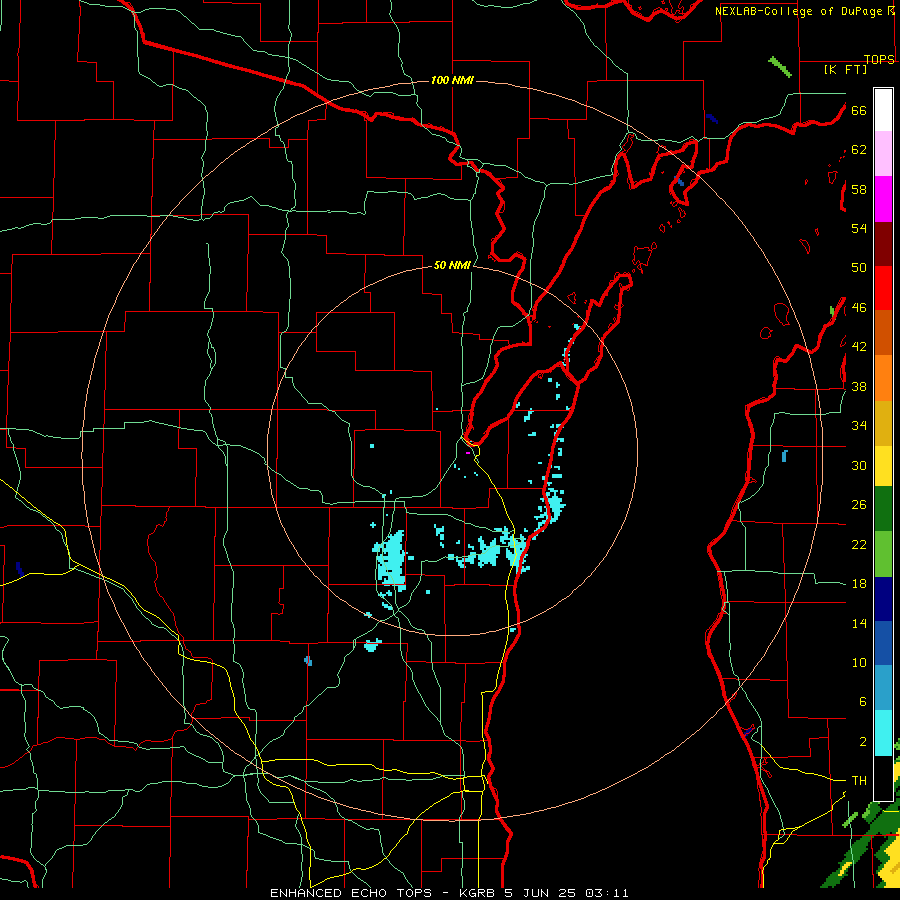This screenshot has height=900, width=900.
Task: Select the bright red legend swatch
Action: click(x=883, y=288)
